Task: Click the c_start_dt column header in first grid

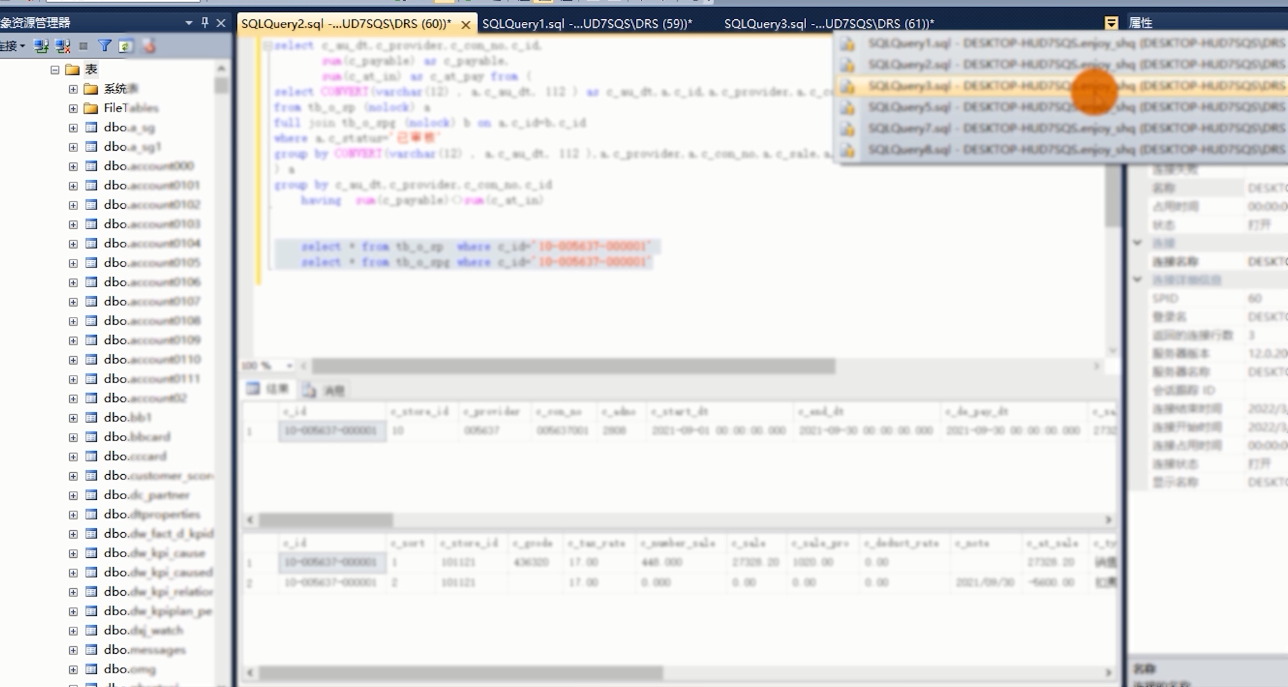Action: (x=719, y=411)
